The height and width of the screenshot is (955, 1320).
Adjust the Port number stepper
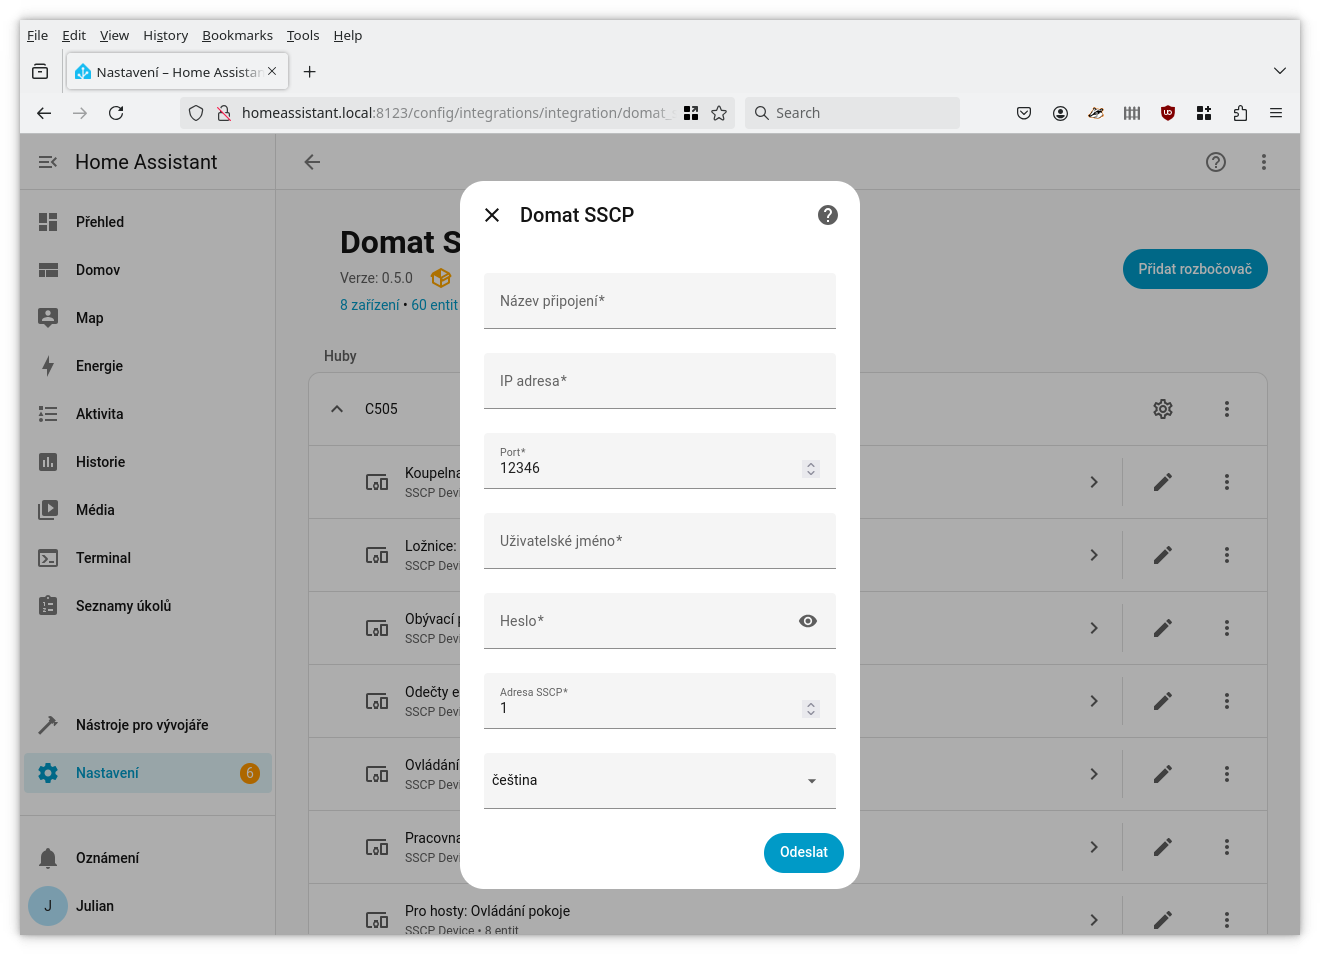coord(811,468)
